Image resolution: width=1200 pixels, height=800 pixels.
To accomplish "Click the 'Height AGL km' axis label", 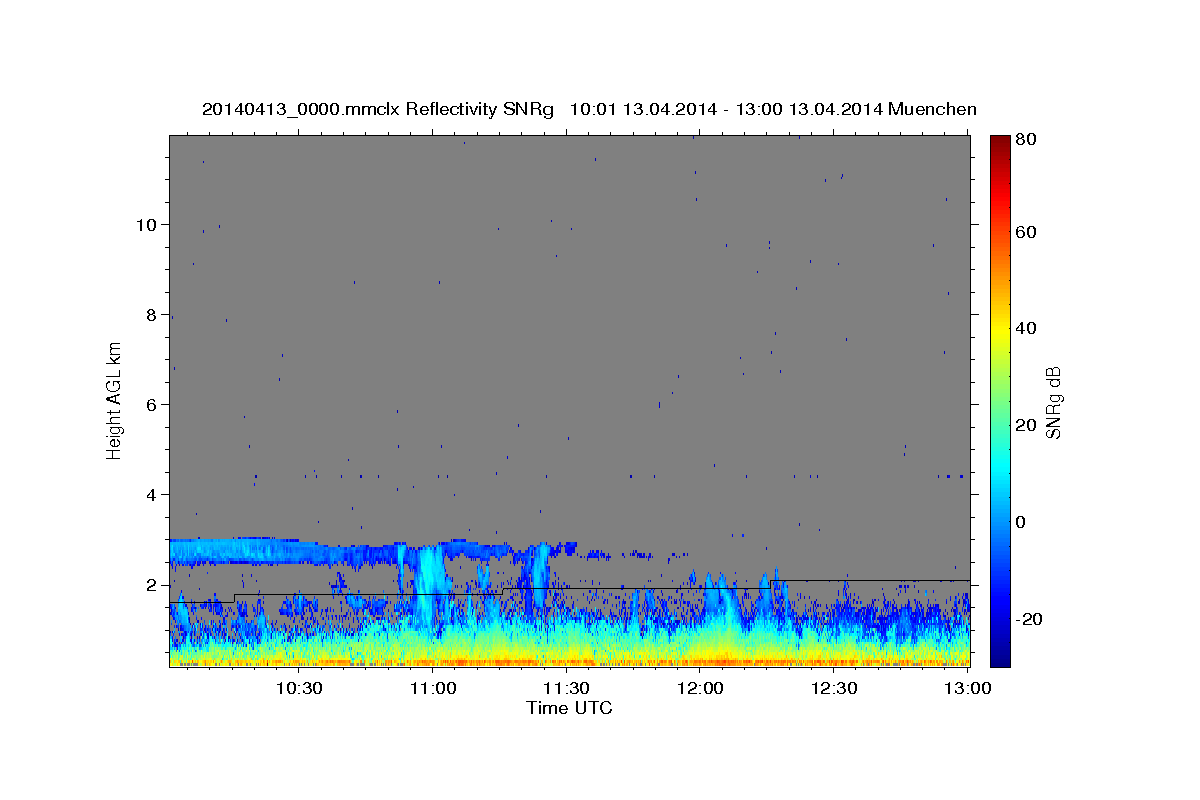I will 115,401.
